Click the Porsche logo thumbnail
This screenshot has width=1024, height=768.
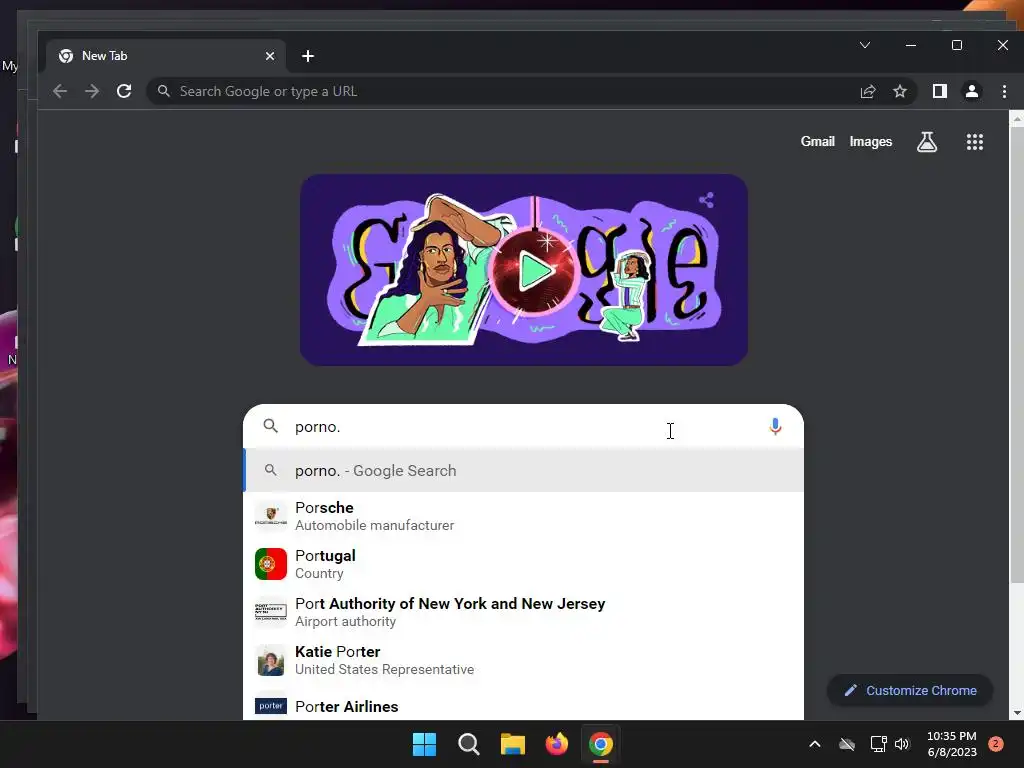[271, 516]
